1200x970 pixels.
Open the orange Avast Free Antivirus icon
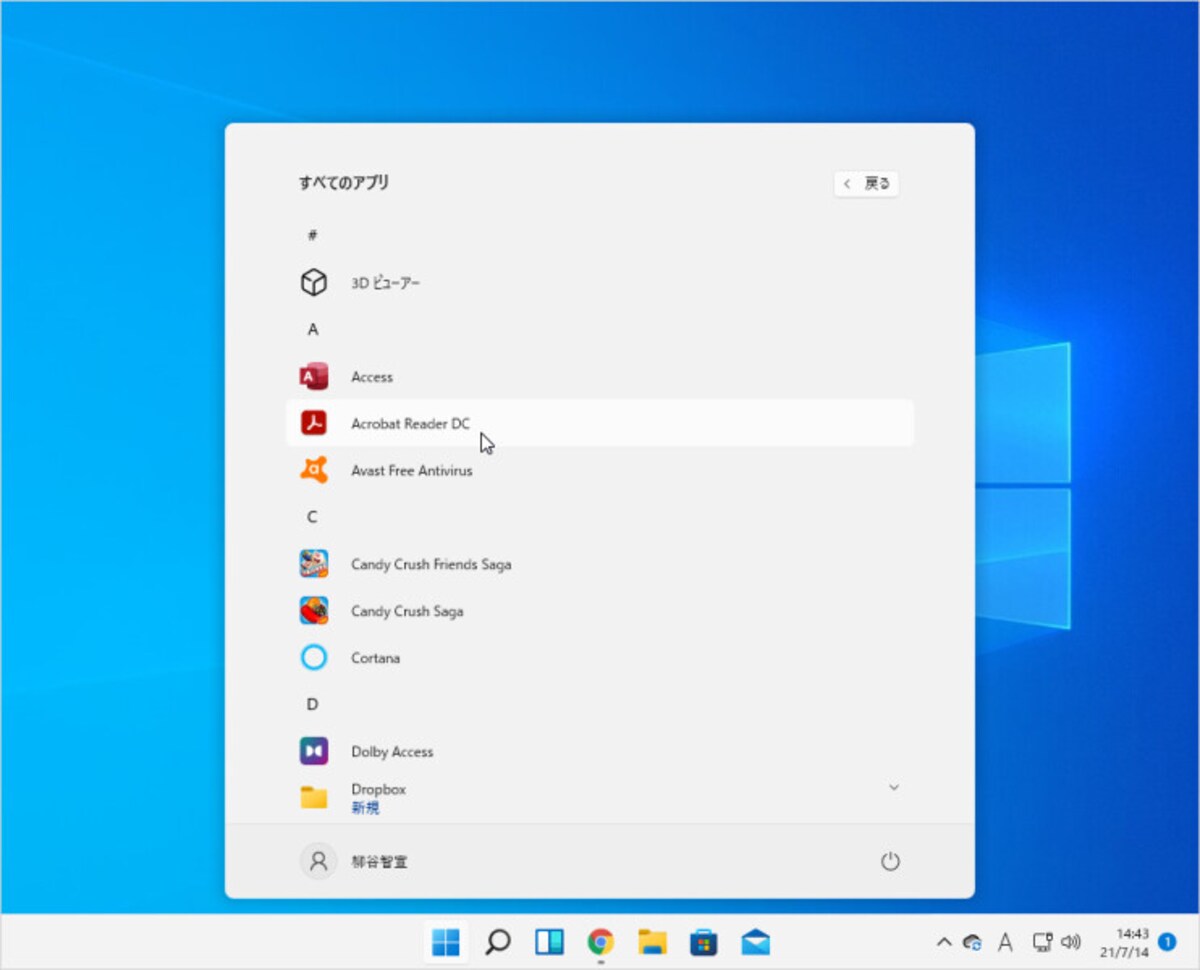[314, 470]
